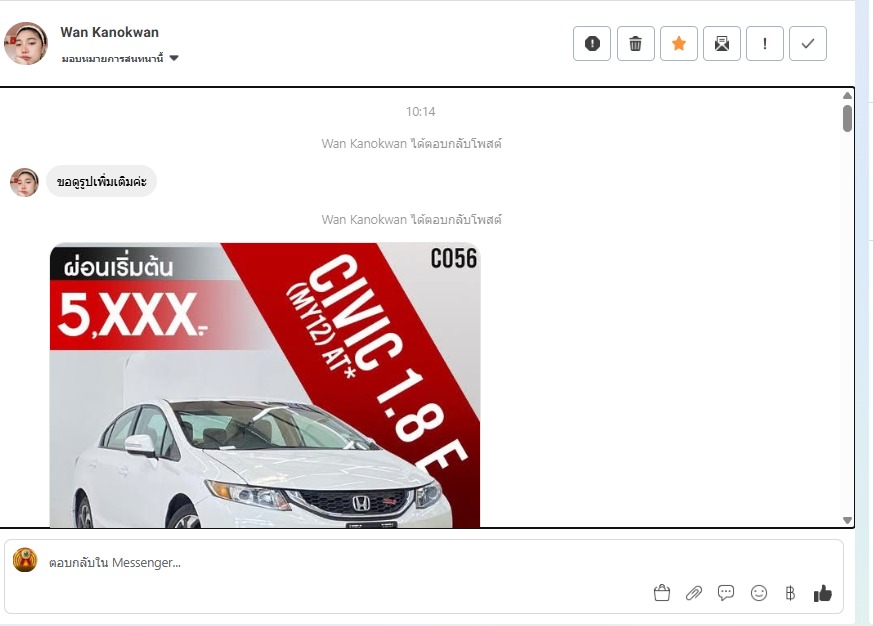Click the trash delete conversation icon
This screenshot has height=626, width=873.
point(635,43)
